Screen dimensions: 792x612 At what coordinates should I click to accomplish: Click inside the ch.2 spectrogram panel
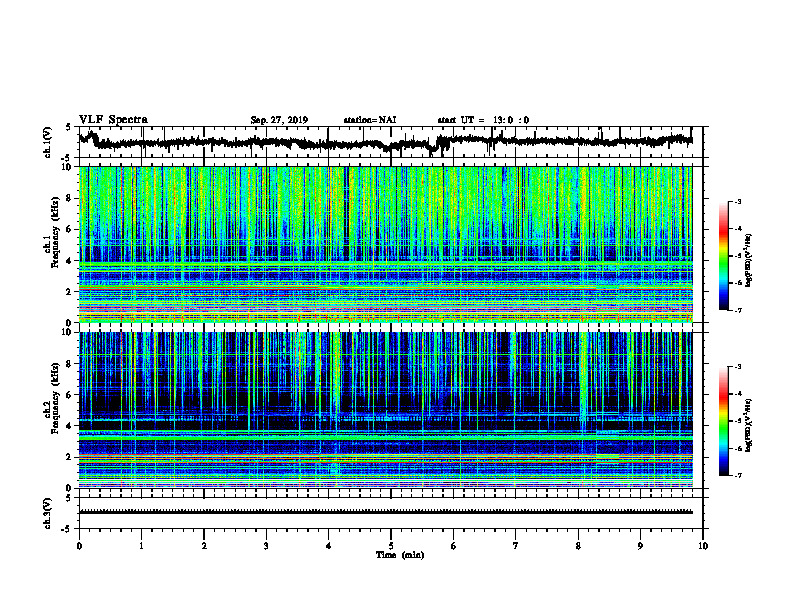click(386, 410)
